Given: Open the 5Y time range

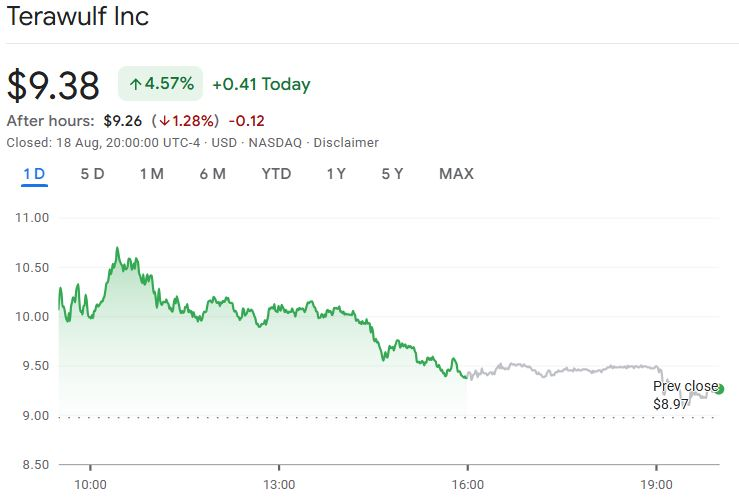Looking at the screenshot, I should coord(392,174).
